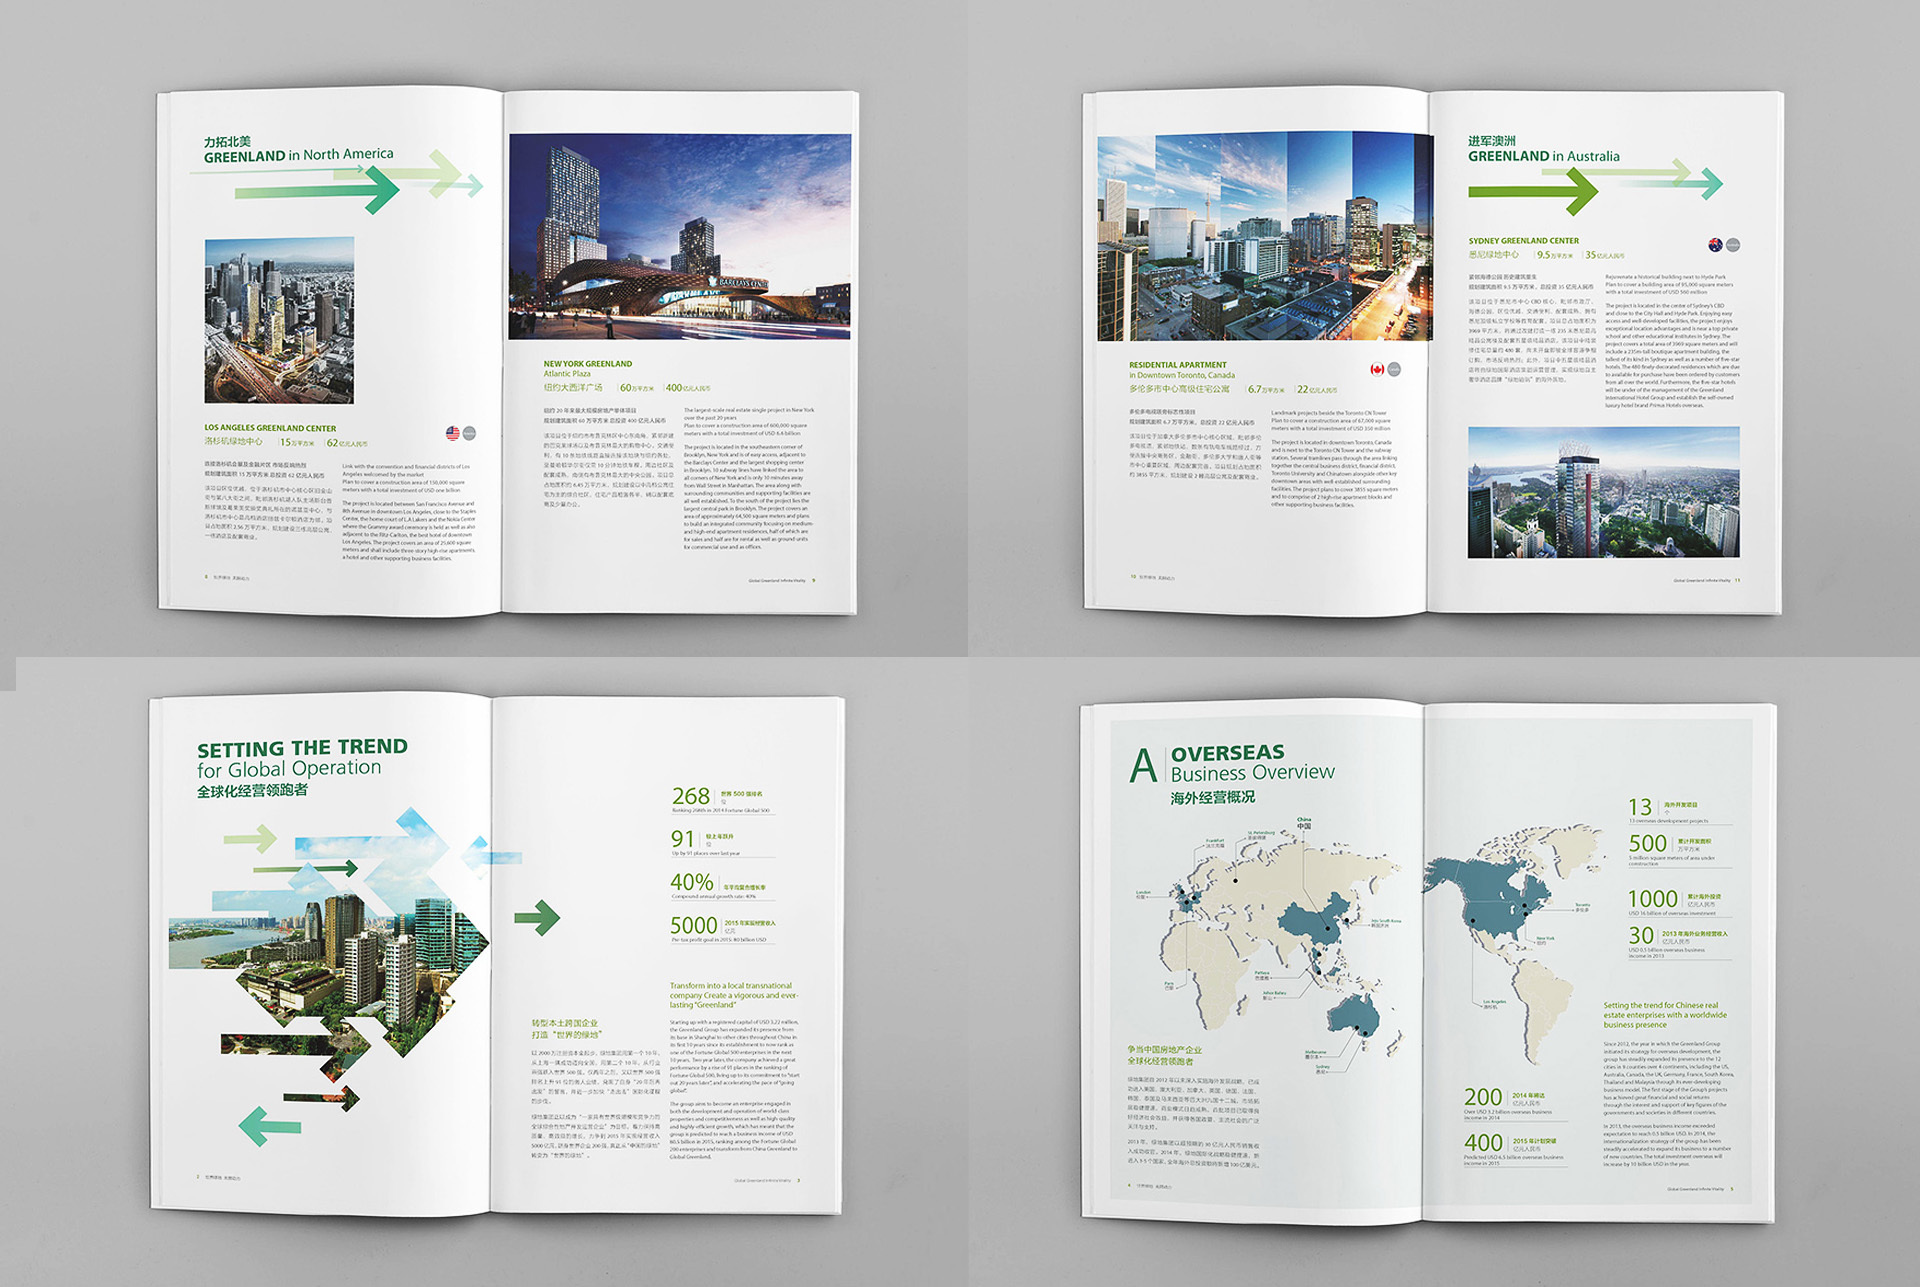1920x1287 pixels.
Task: Click the Canada flag icon by Residential Apartment
Action: point(1377,369)
